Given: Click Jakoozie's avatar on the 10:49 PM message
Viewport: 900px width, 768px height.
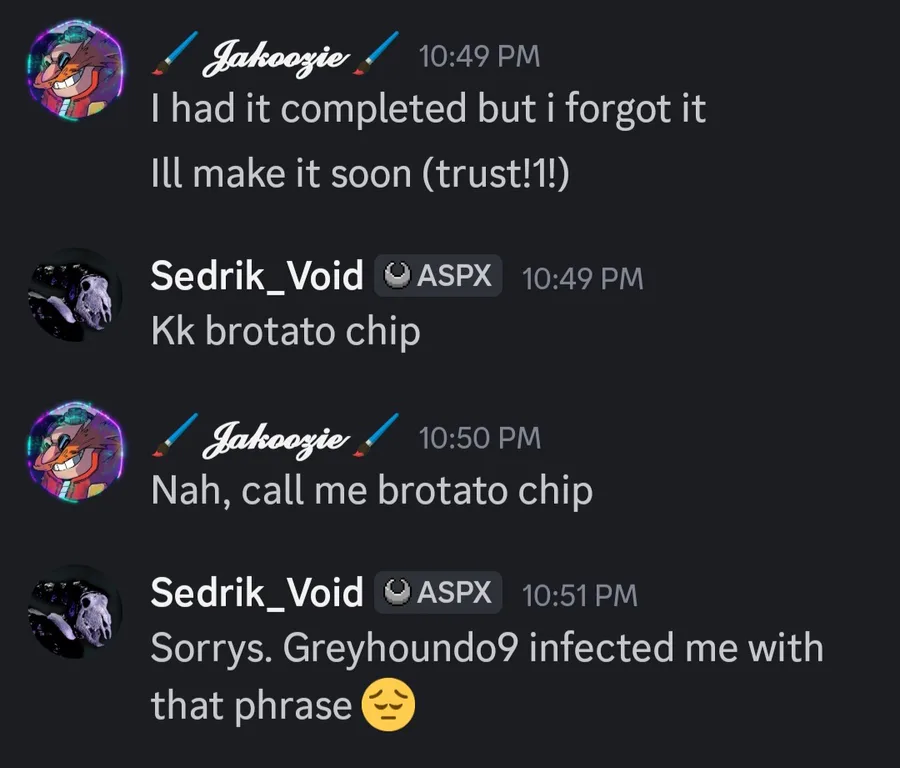Looking at the screenshot, I should (x=74, y=73).
